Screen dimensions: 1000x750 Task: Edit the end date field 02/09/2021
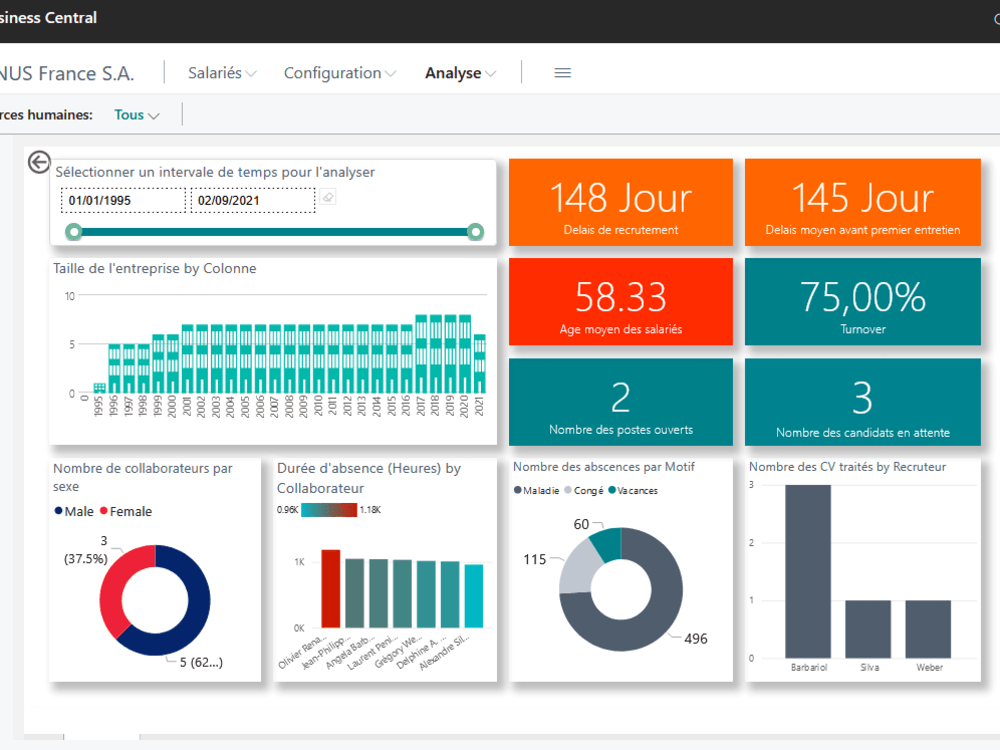[x=253, y=200]
